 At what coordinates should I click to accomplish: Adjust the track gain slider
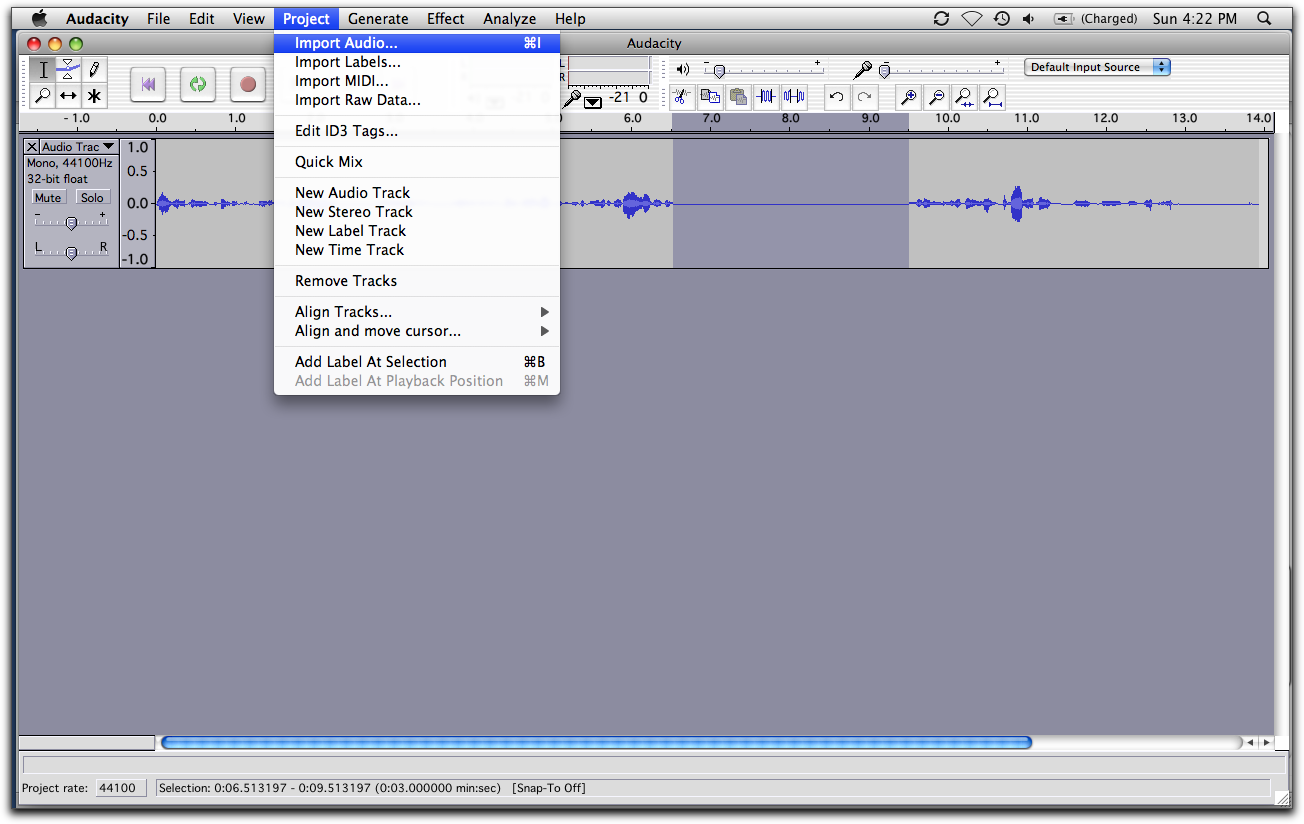coord(71,222)
